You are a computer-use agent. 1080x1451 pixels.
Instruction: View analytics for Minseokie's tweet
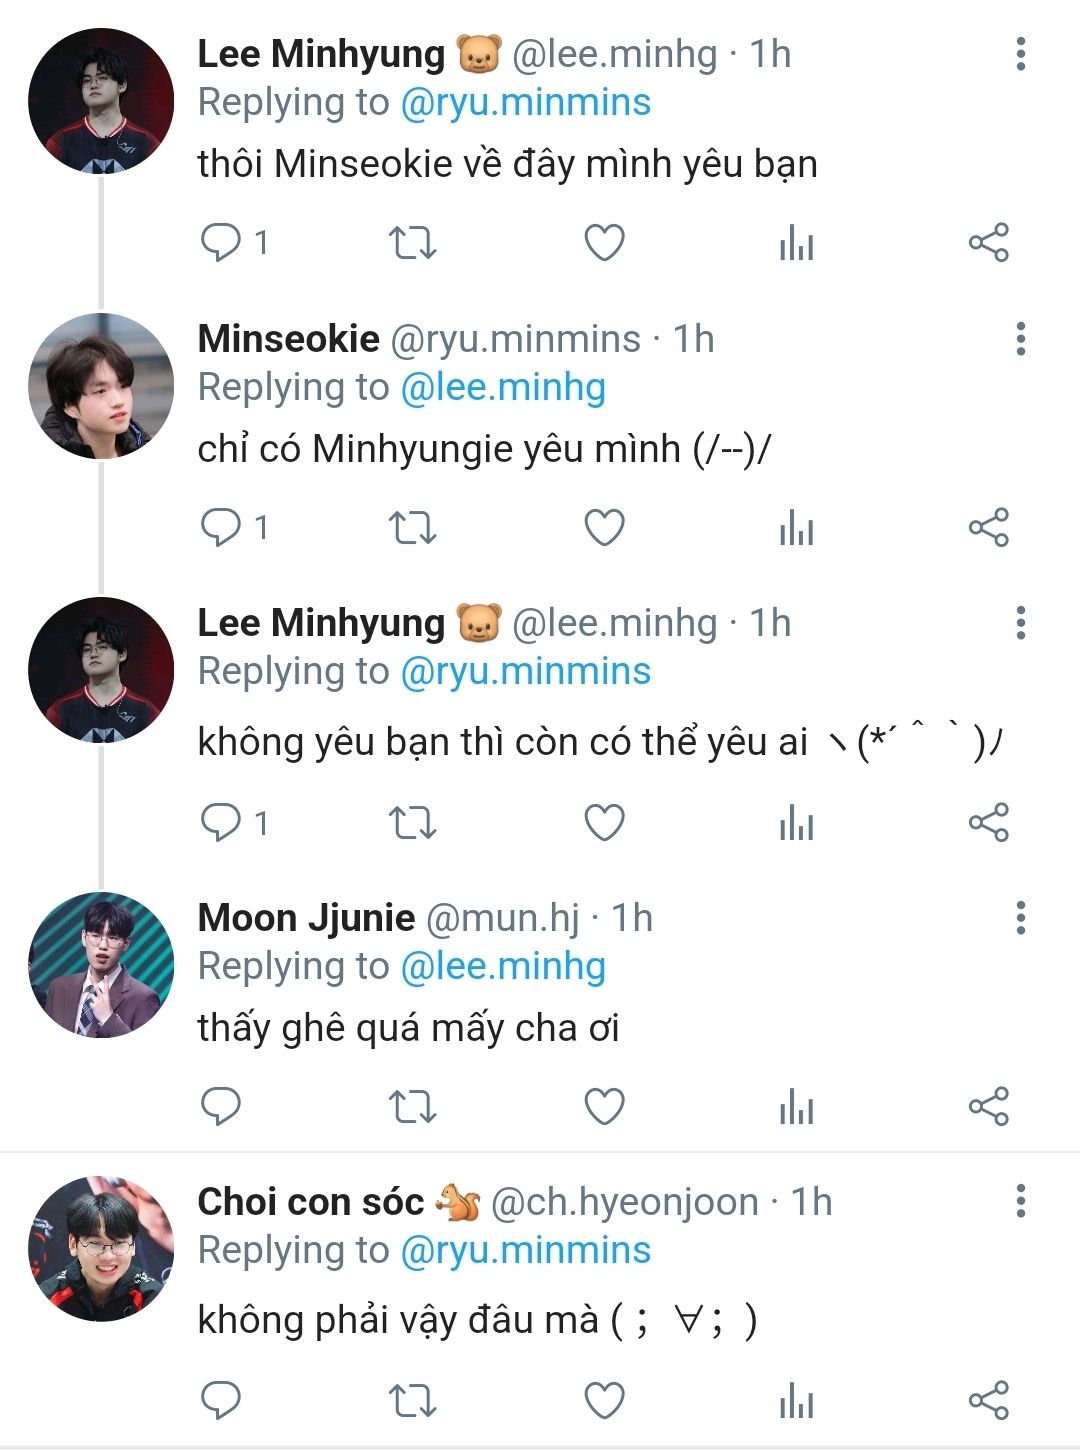point(797,527)
